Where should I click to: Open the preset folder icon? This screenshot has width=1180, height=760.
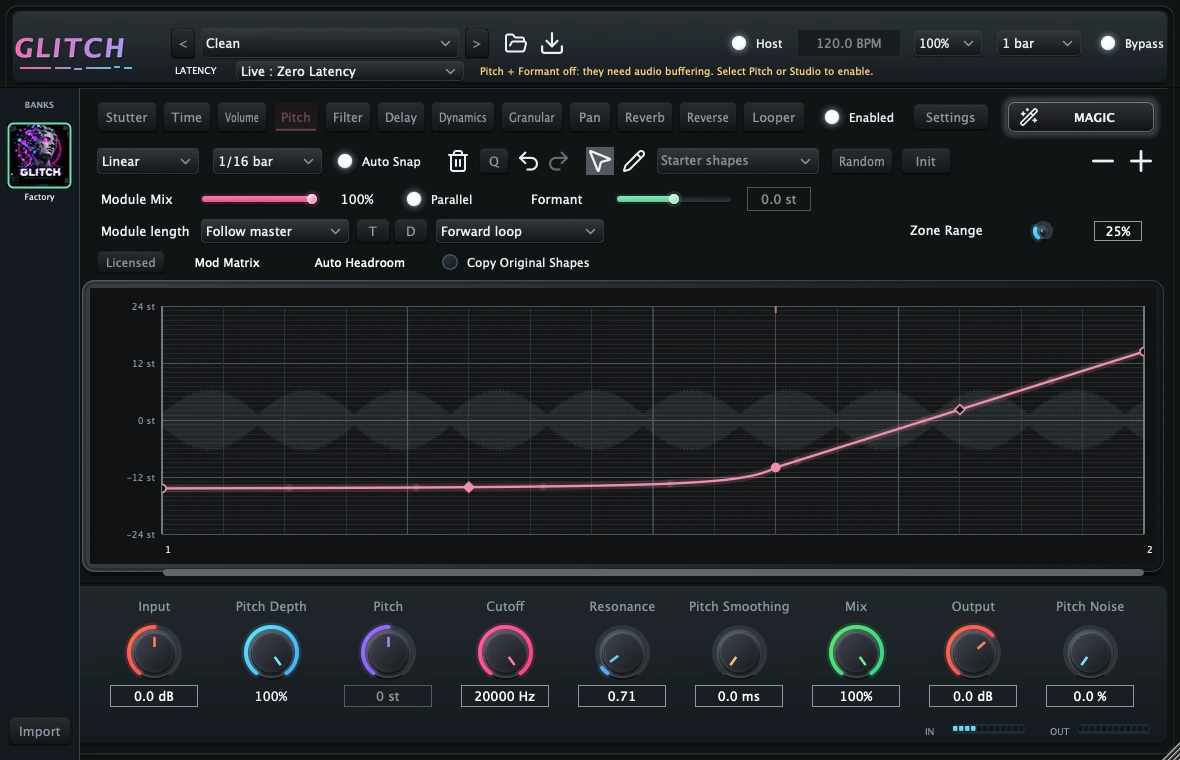(x=515, y=43)
